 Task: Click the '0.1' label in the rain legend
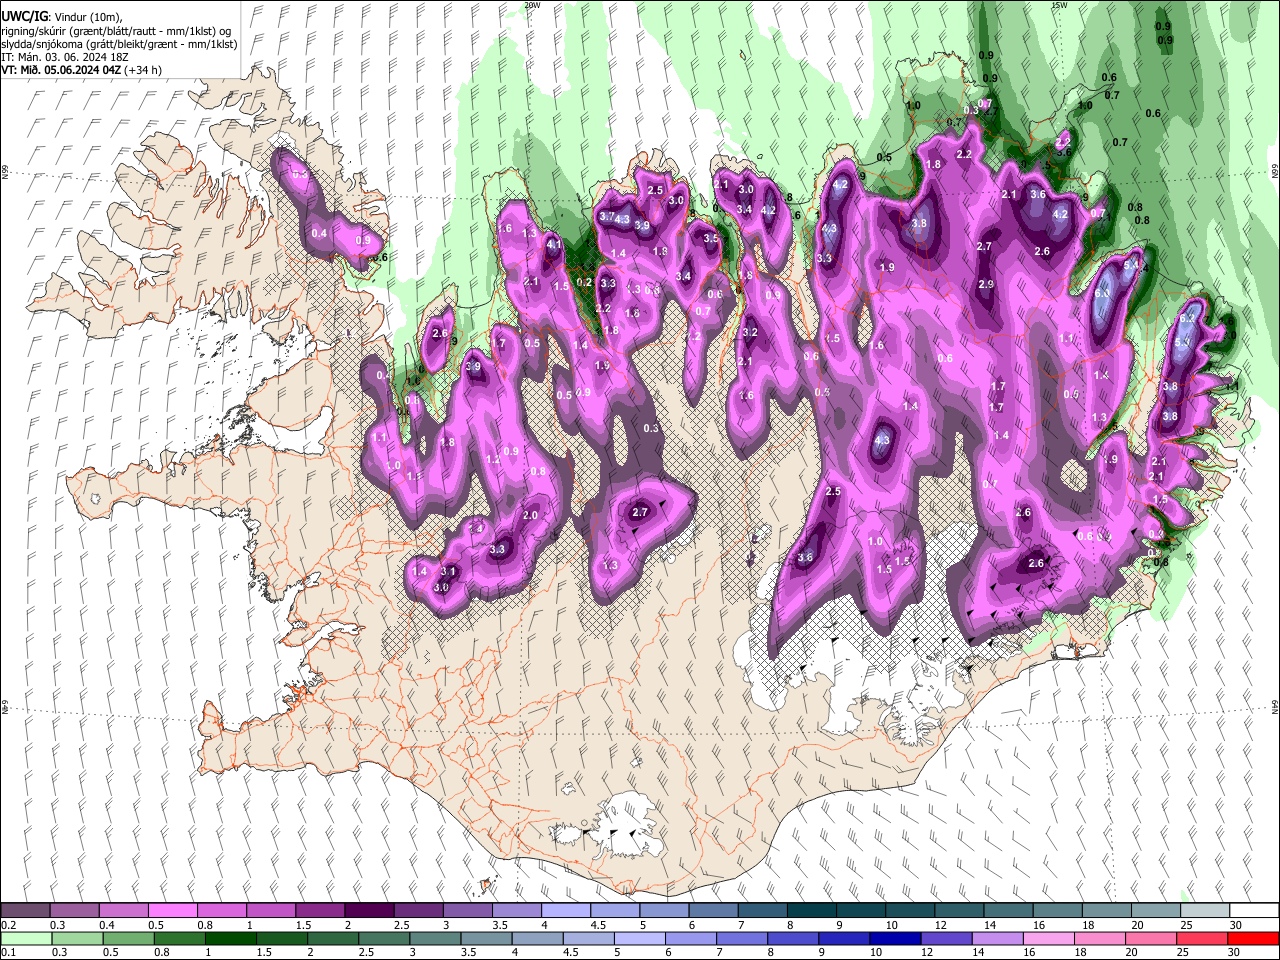pyautogui.click(x=8, y=953)
